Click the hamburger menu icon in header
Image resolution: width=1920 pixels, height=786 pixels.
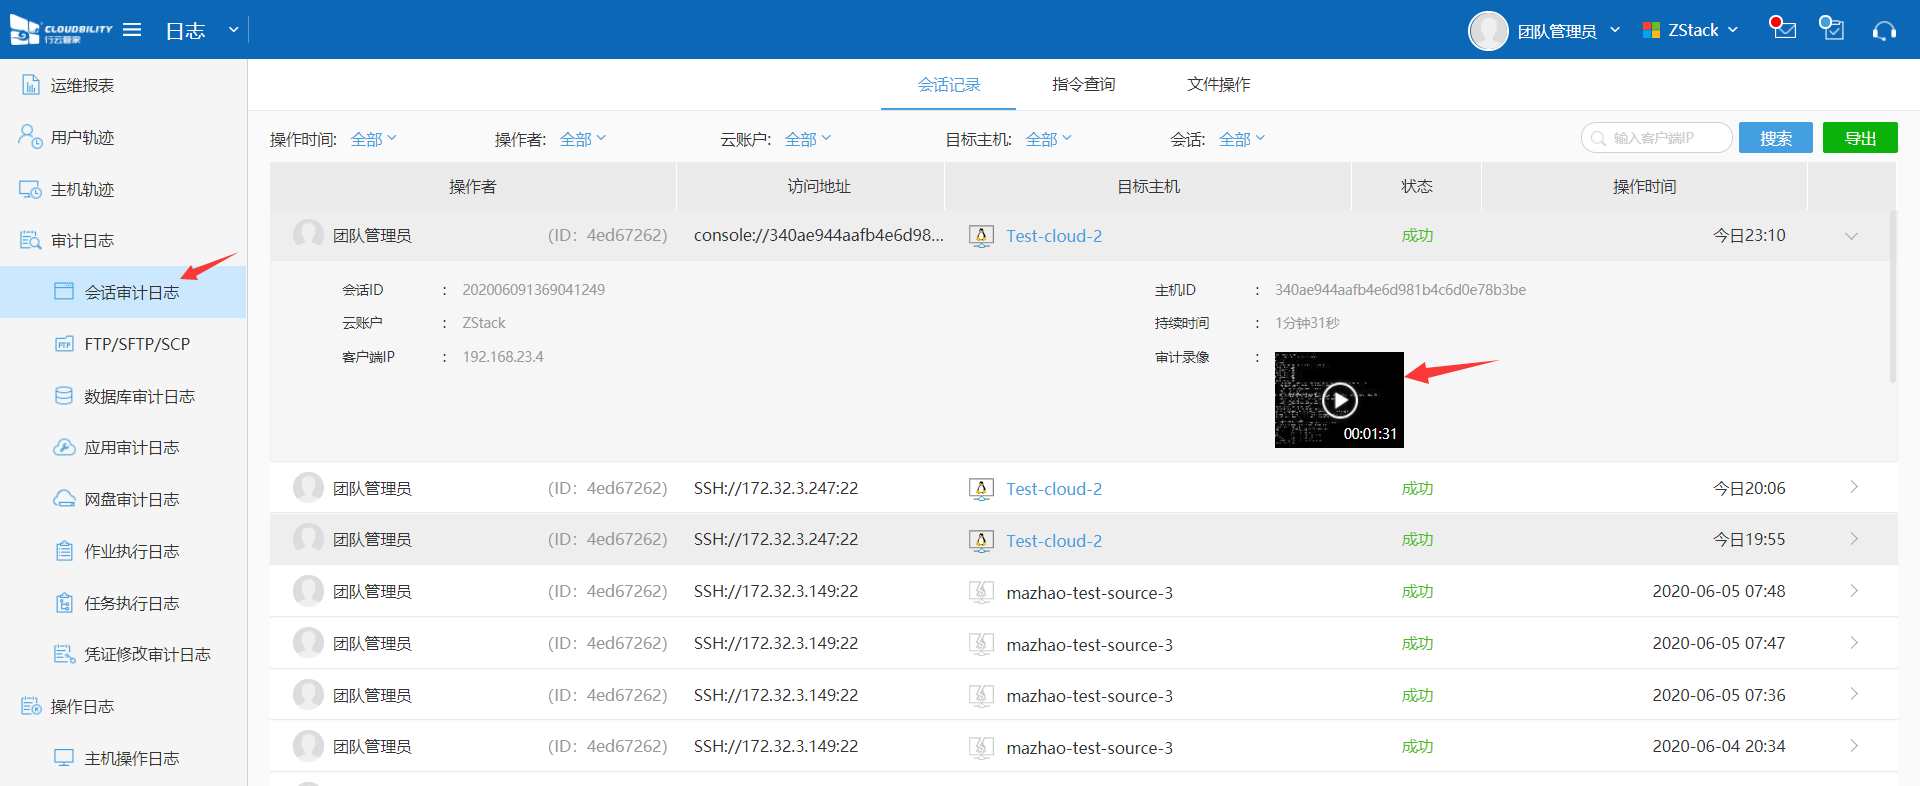[x=132, y=30]
